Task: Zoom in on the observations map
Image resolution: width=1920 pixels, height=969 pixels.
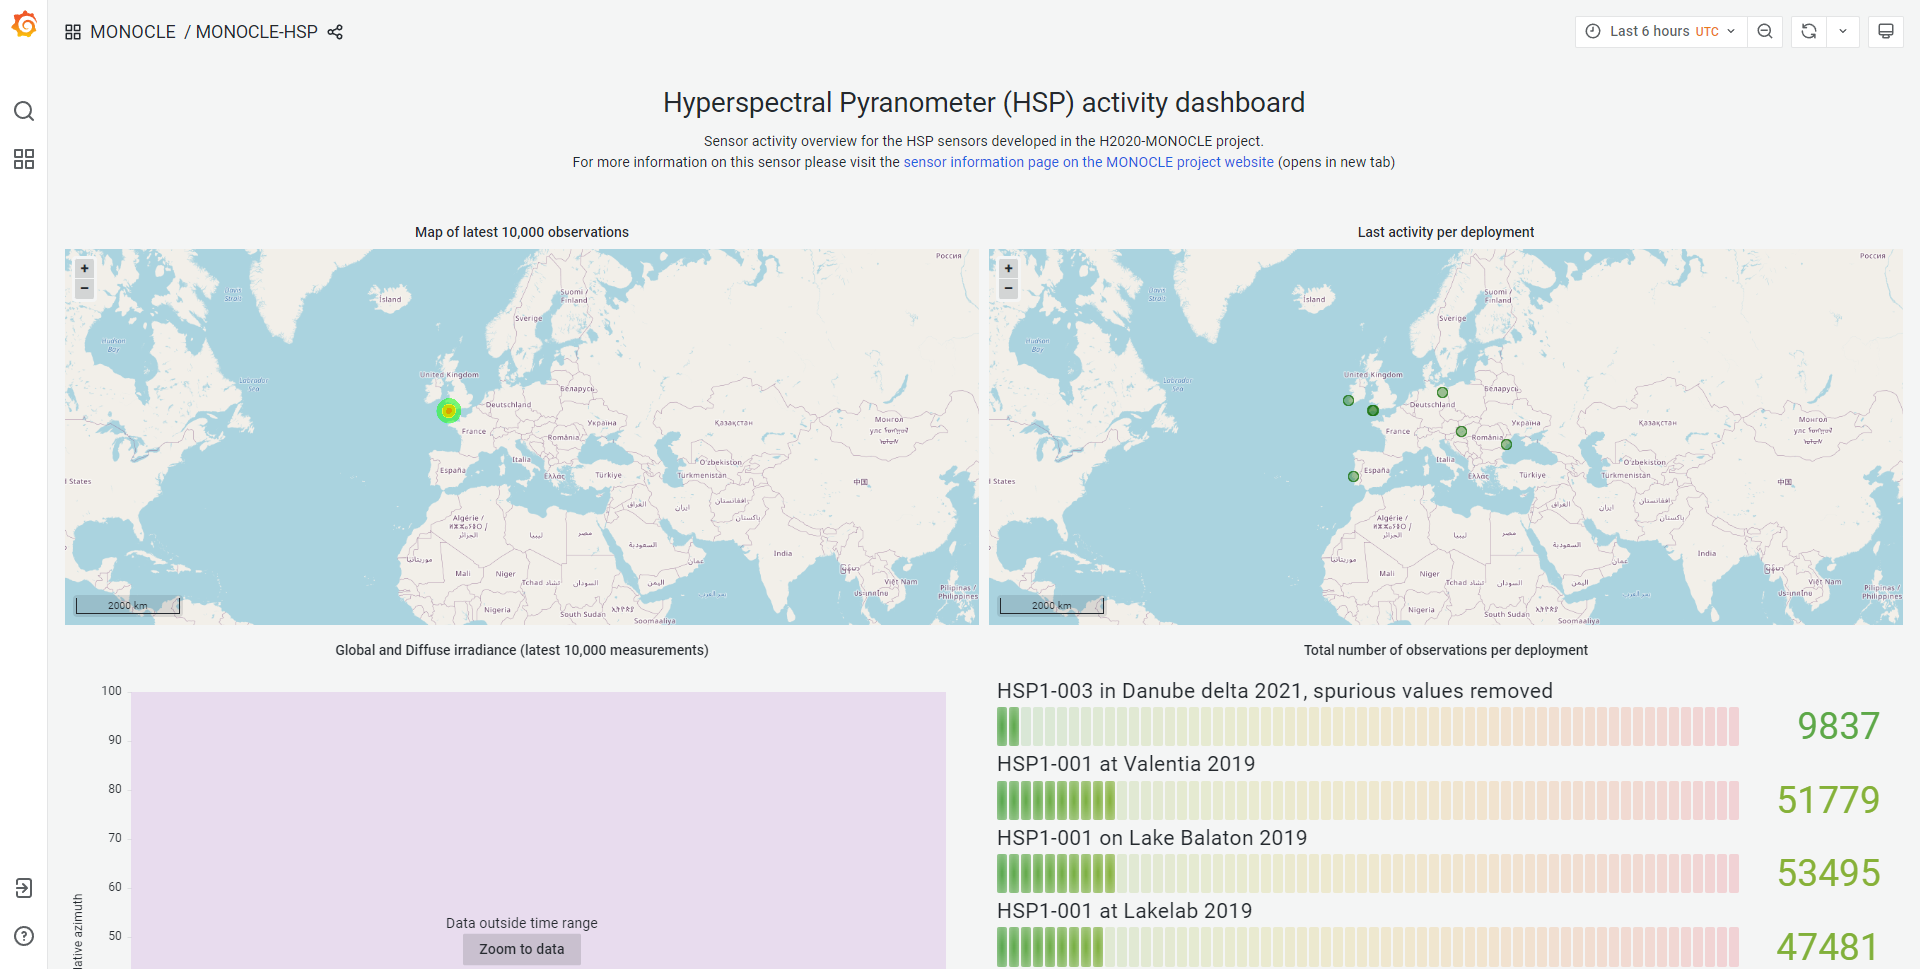Action: 85,268
